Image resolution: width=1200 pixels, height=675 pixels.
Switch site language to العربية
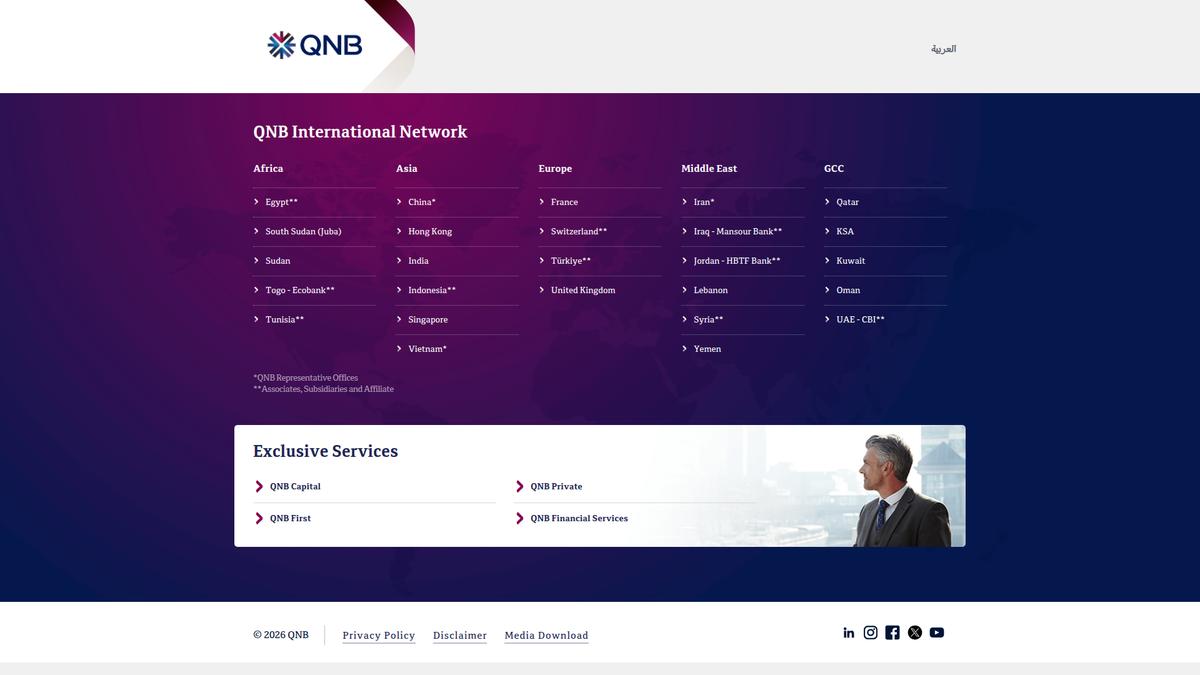pyautogui.click(x=943, y=48)
